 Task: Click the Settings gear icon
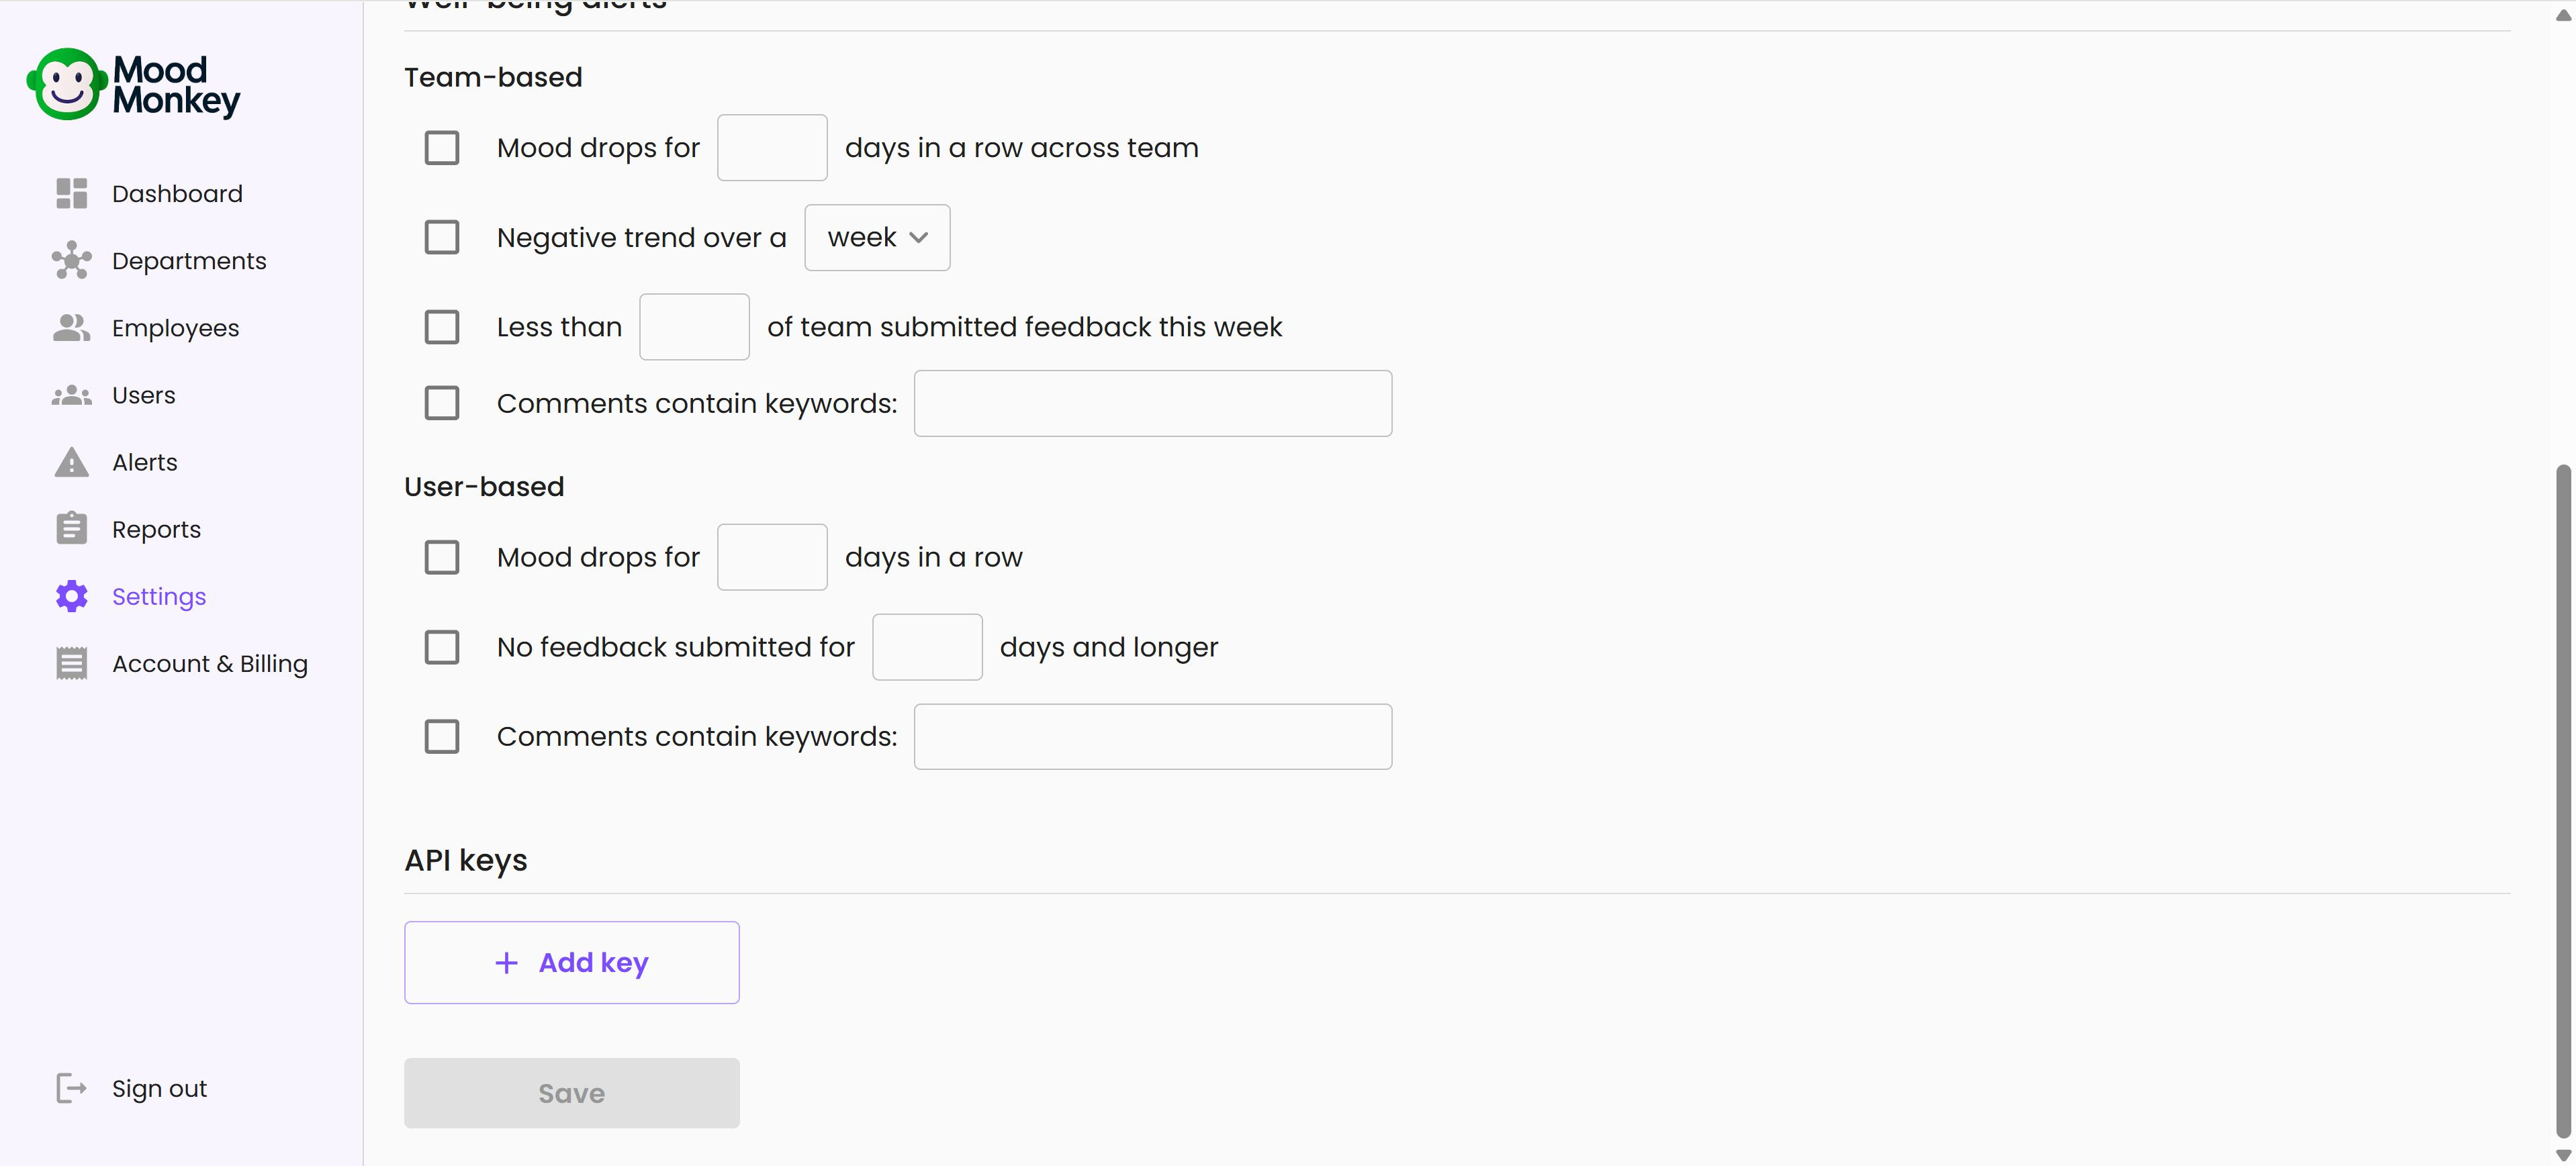tap(71, 596)
